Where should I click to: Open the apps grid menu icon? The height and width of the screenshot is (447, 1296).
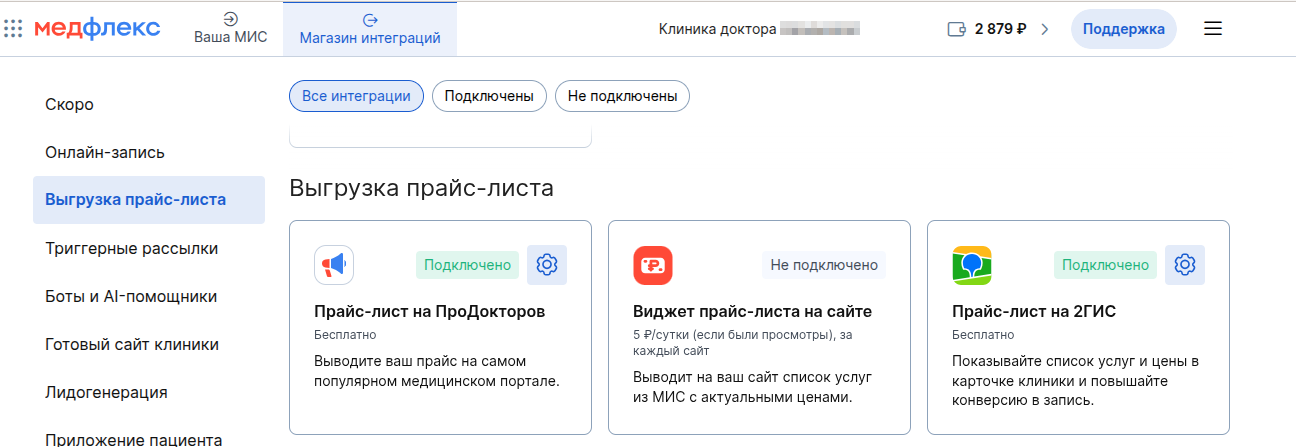[x=13, y=29]
